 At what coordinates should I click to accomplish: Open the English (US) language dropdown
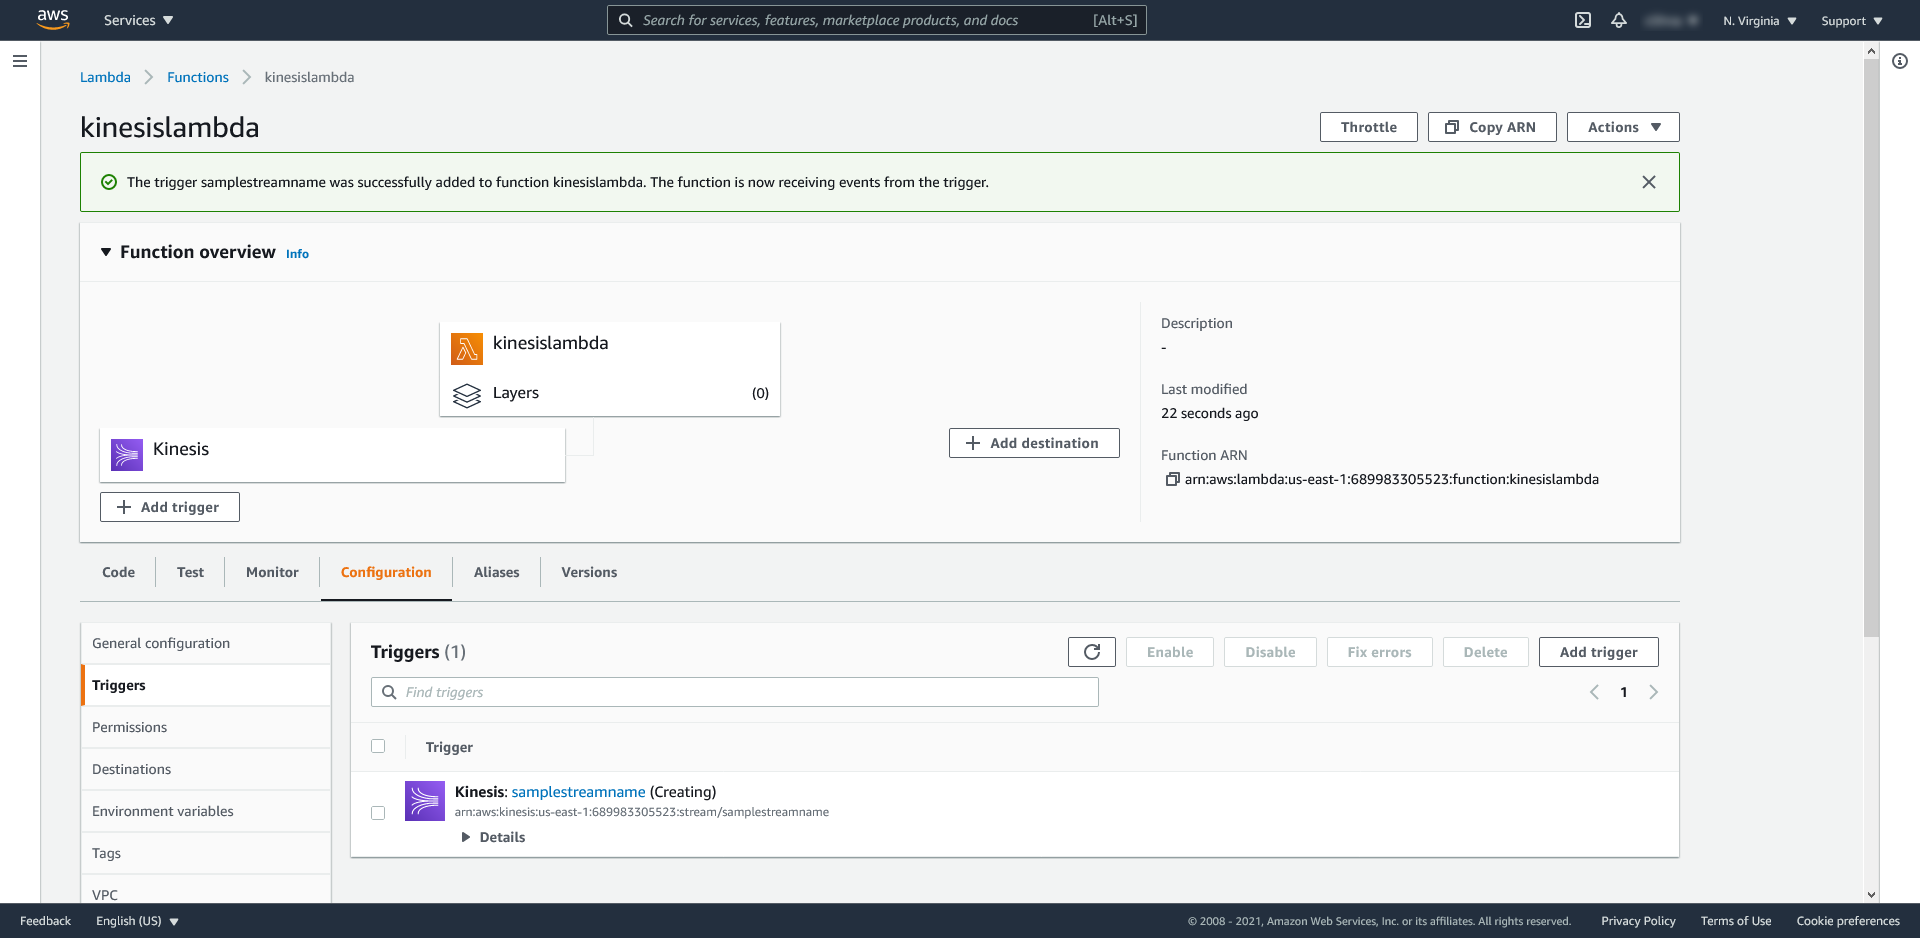click(137, 921)
